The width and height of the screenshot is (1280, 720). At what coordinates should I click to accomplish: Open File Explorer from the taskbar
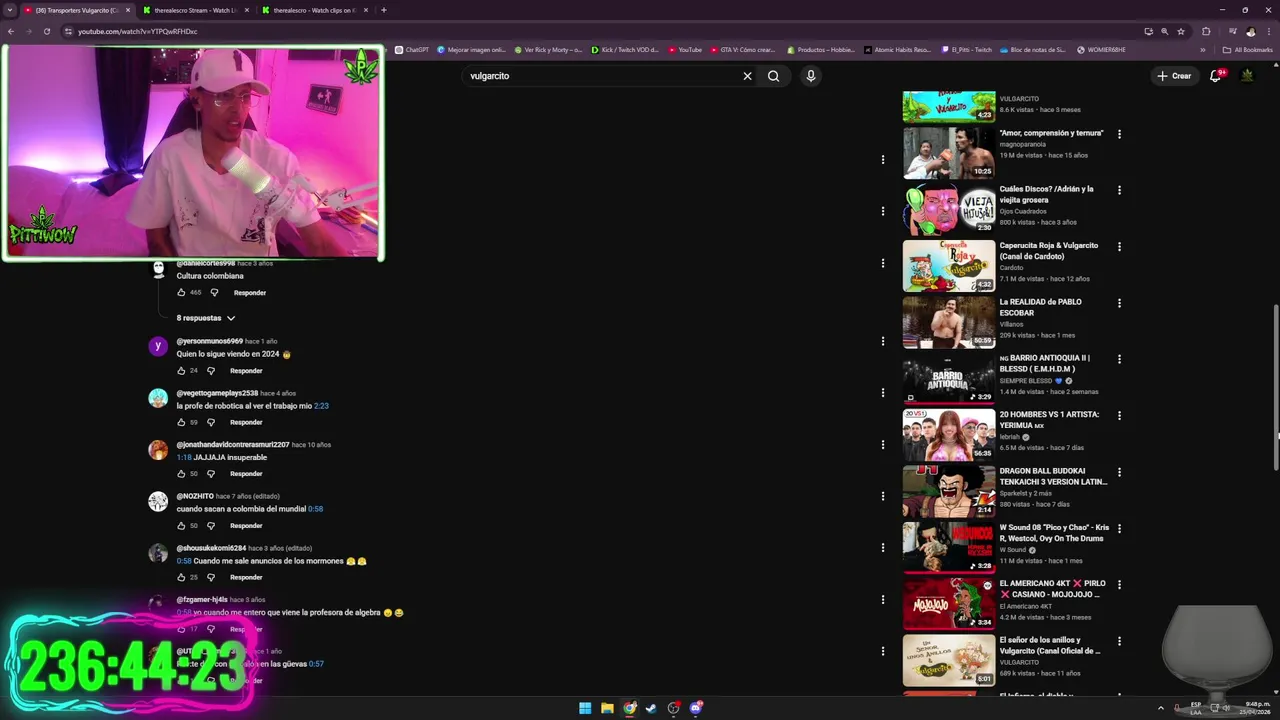click(607, 708)
